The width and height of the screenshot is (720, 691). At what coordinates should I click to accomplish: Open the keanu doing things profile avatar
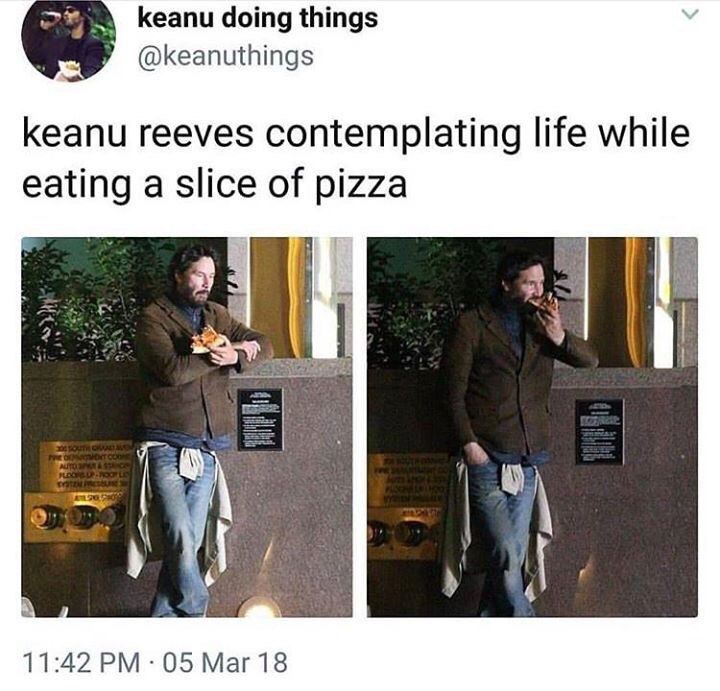click(68, 37)
